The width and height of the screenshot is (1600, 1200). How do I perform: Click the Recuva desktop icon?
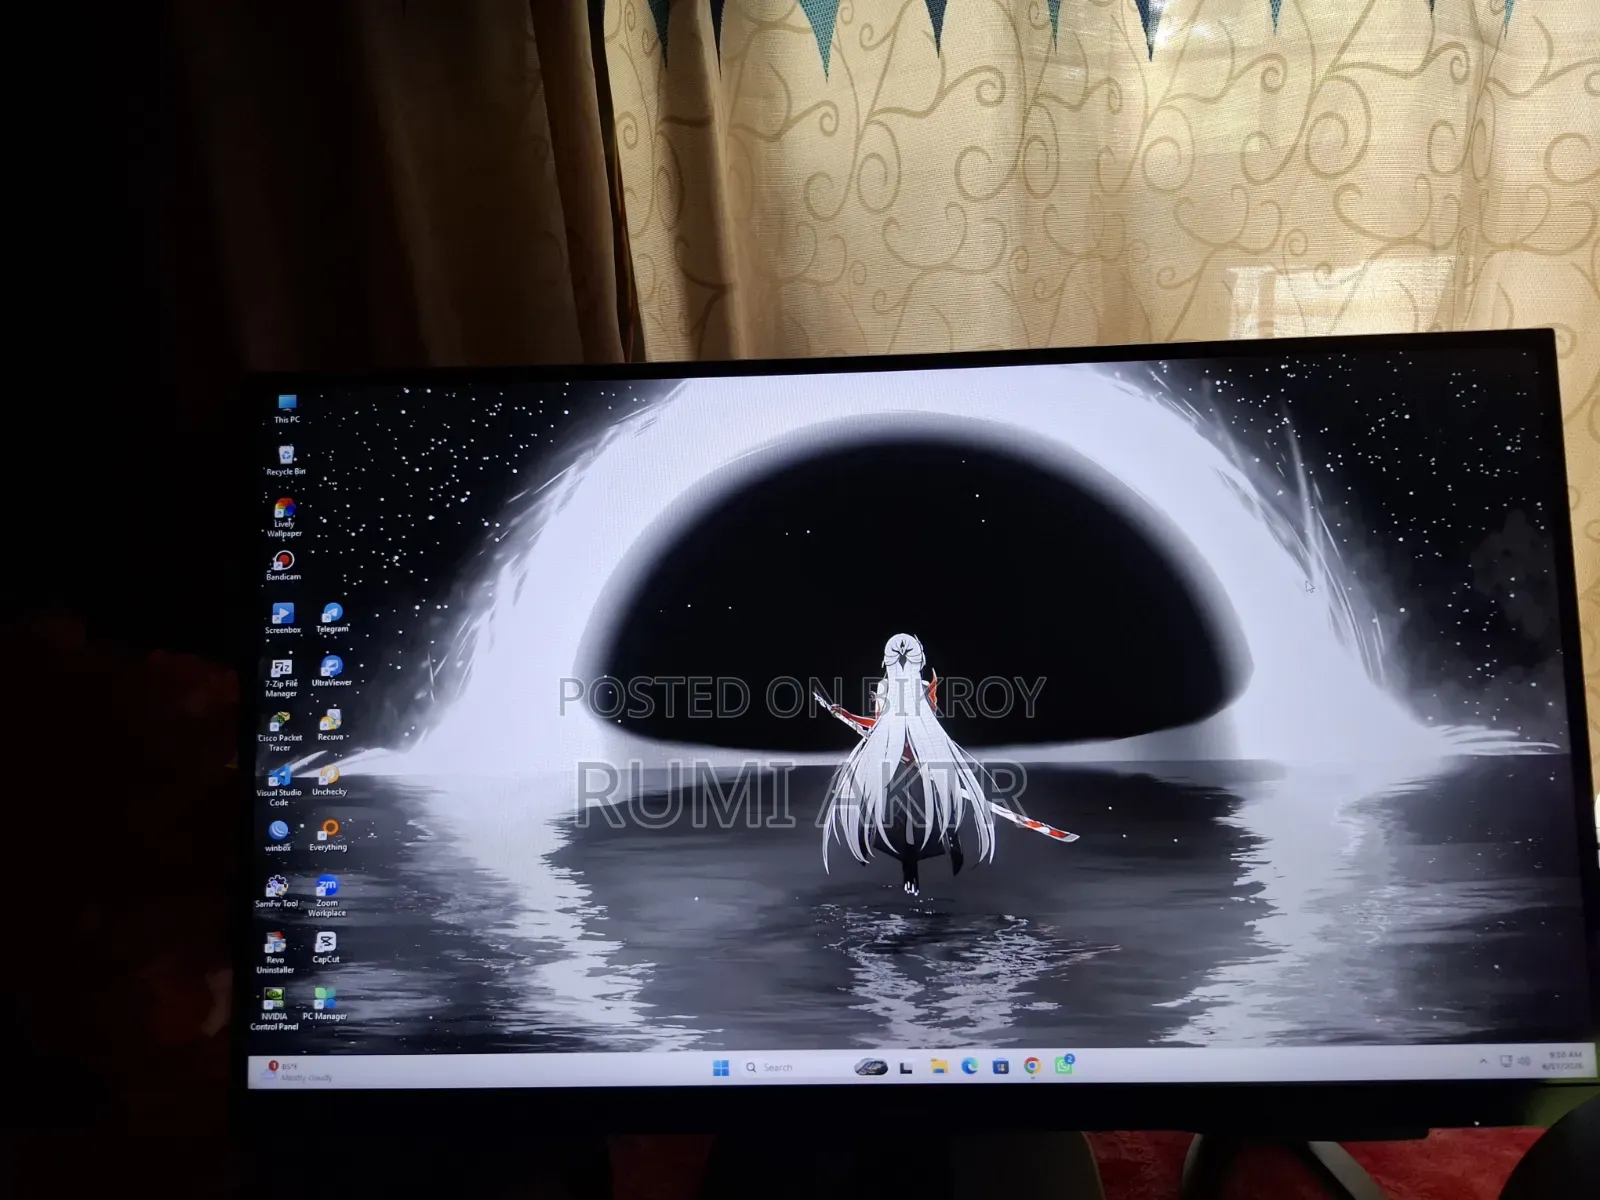330,726
